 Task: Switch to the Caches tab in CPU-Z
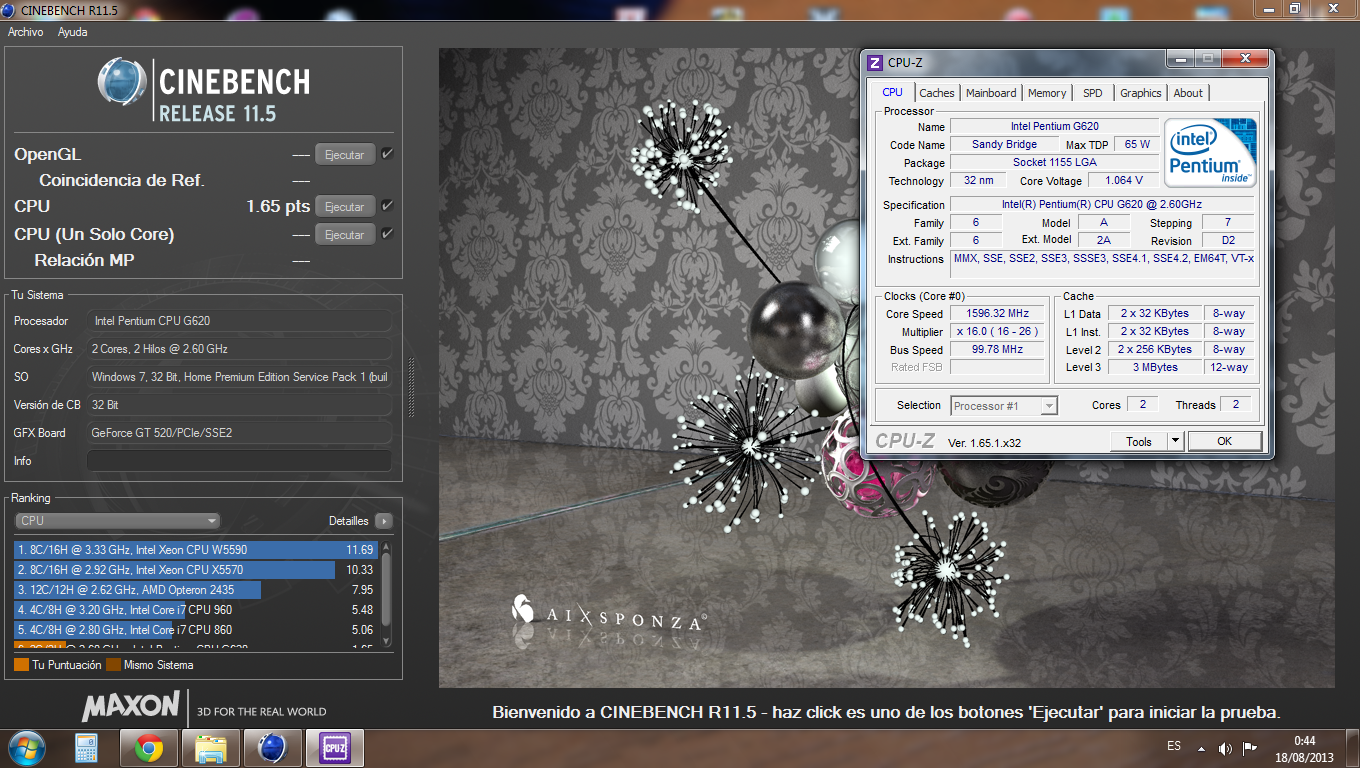click(937, 93)
